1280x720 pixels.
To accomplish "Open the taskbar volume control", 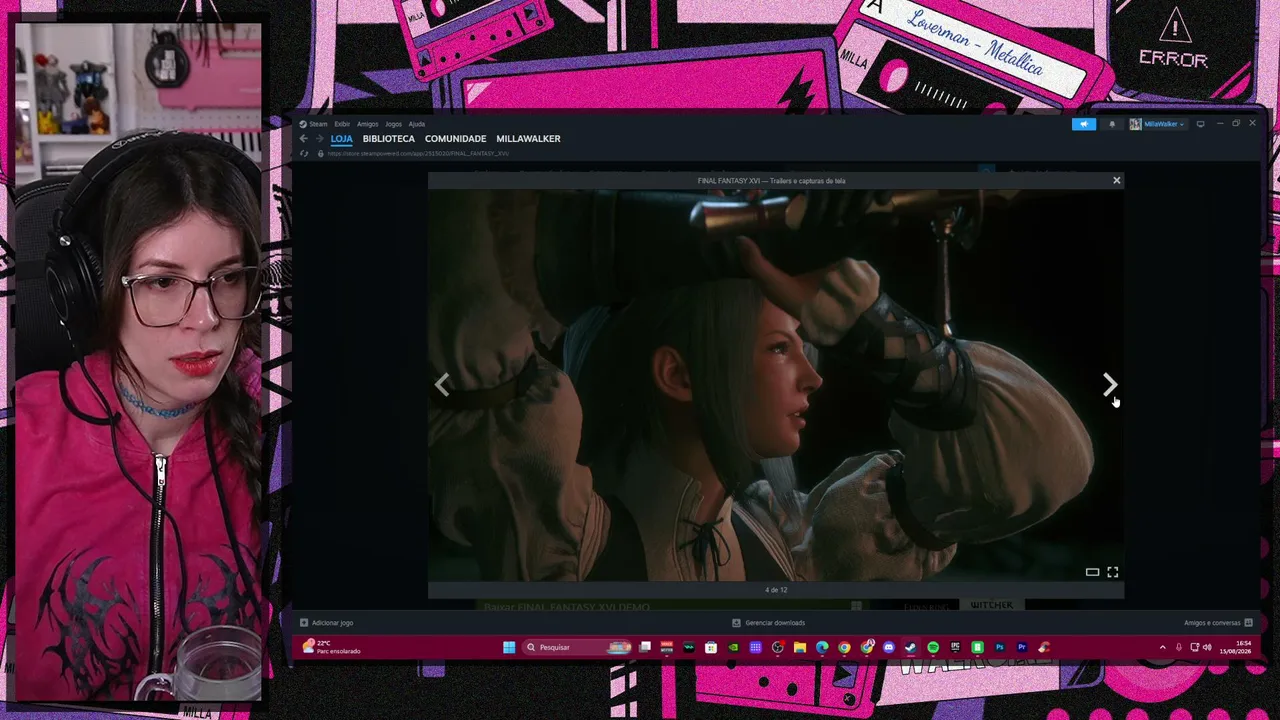I will pyautogui.click(x=1207, y=647).
